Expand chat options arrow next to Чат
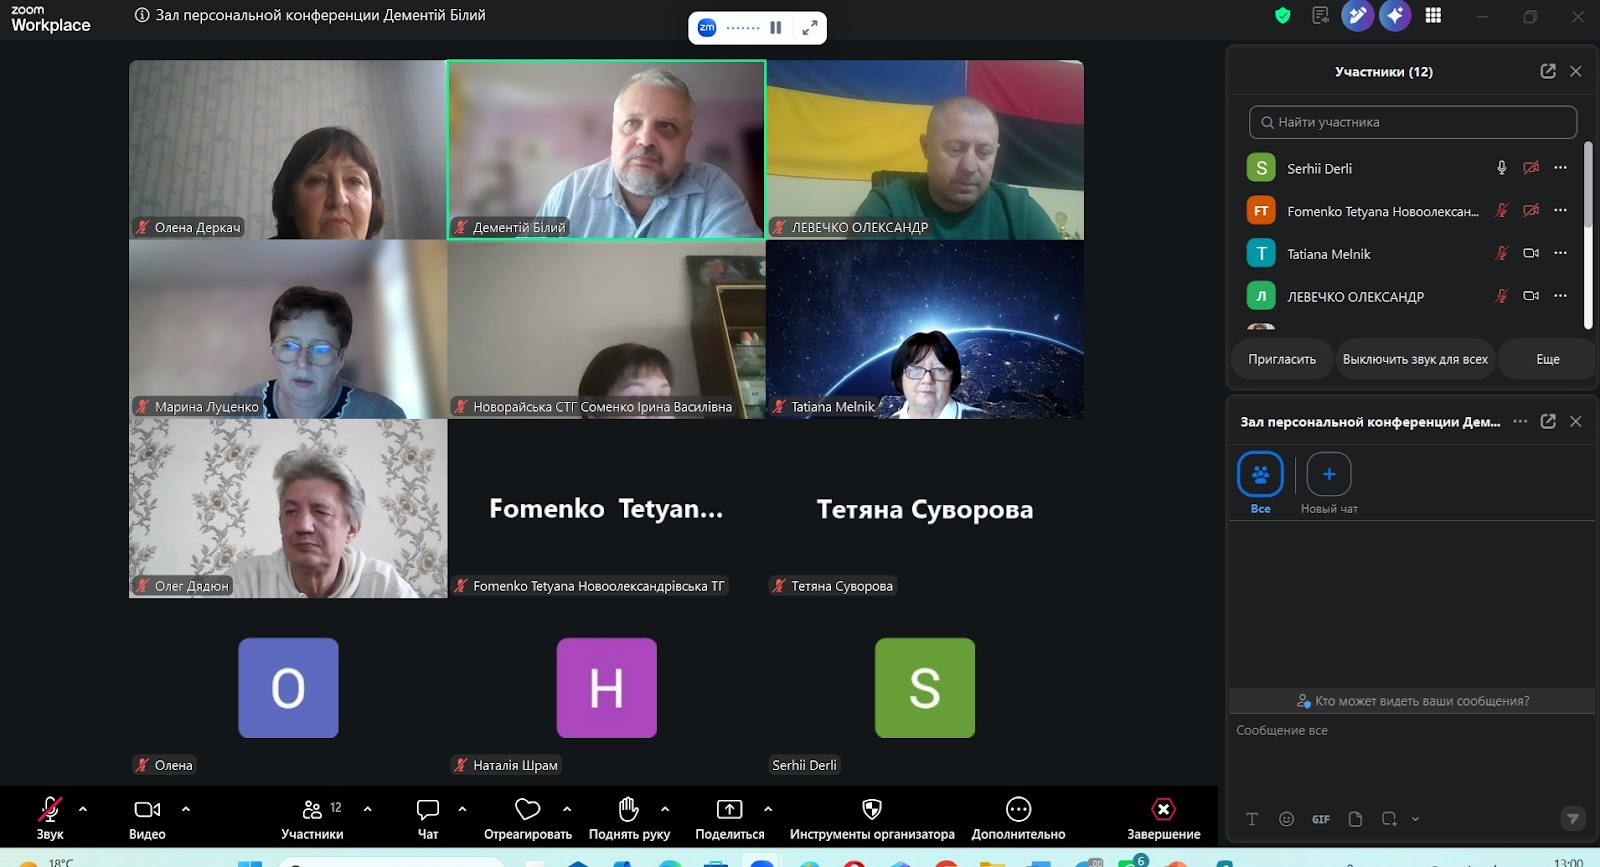This screenshot has width=1600, height=867. 462,809
